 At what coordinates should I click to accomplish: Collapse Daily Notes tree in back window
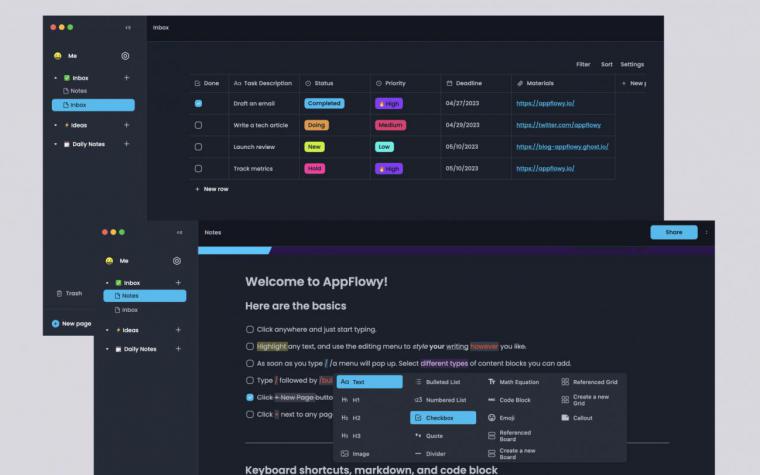(x=56, y=144)
